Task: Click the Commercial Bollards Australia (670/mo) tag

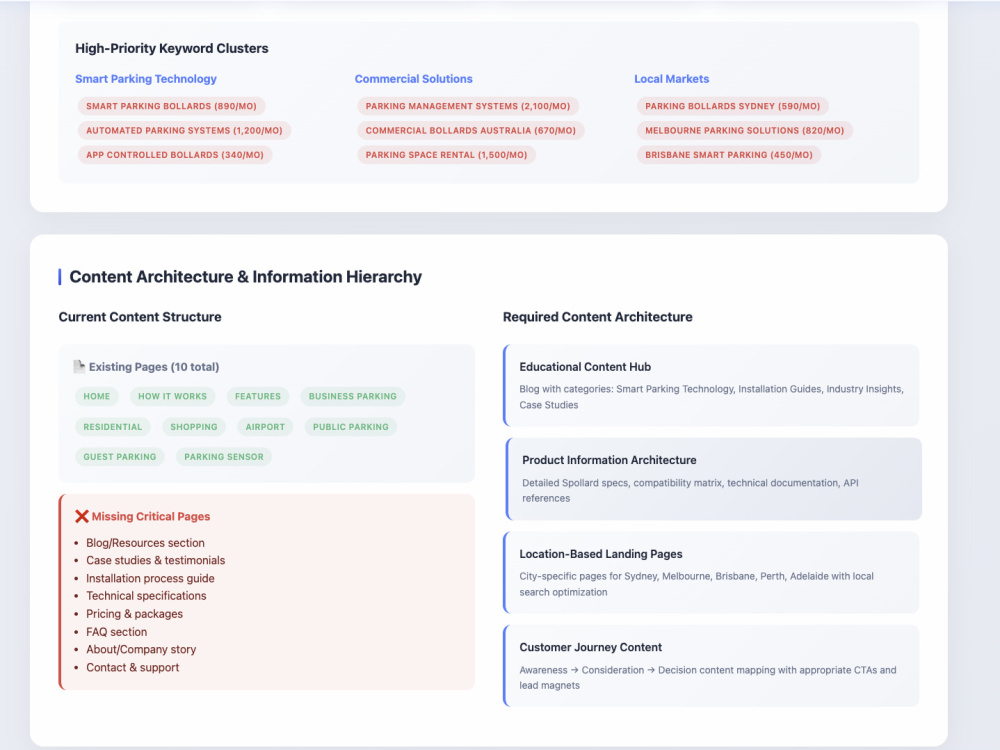Action: pyautogui.click(x=471, y=130)
